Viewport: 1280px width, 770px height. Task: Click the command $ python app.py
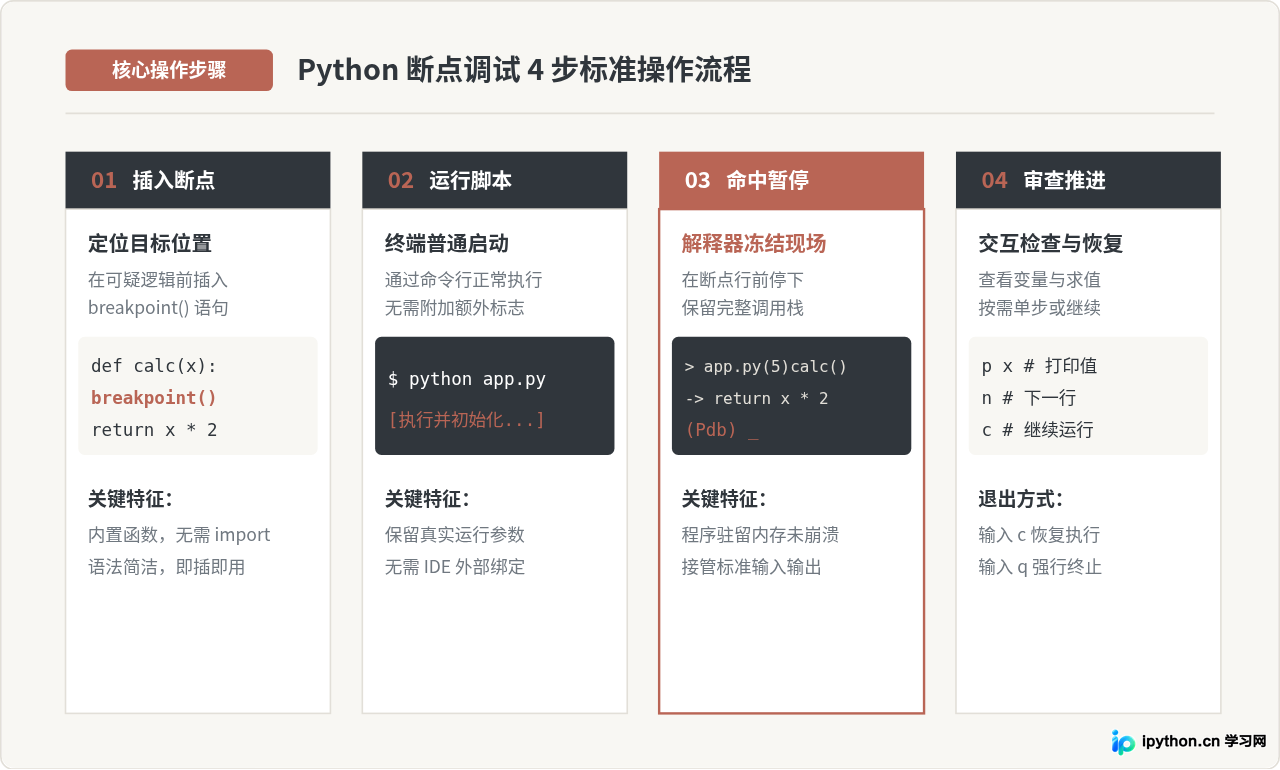pos(467,379)
